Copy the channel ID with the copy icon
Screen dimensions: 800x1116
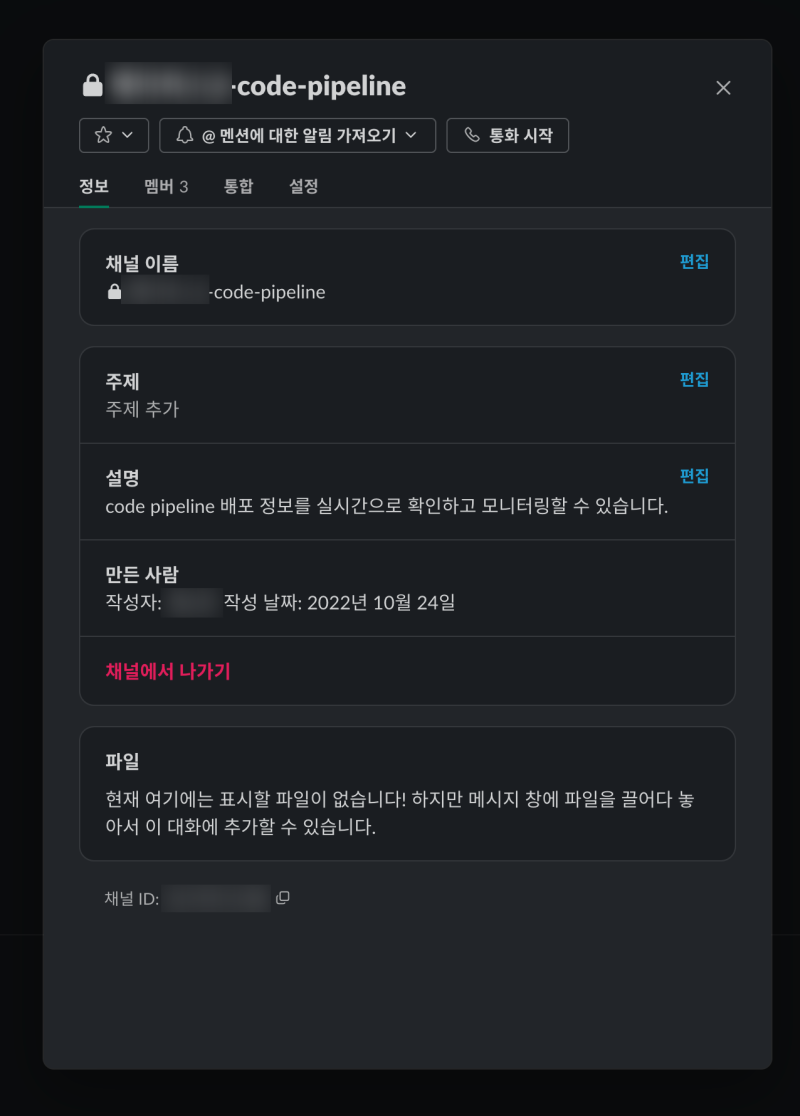pyautogui.click(x=283, y=898)
